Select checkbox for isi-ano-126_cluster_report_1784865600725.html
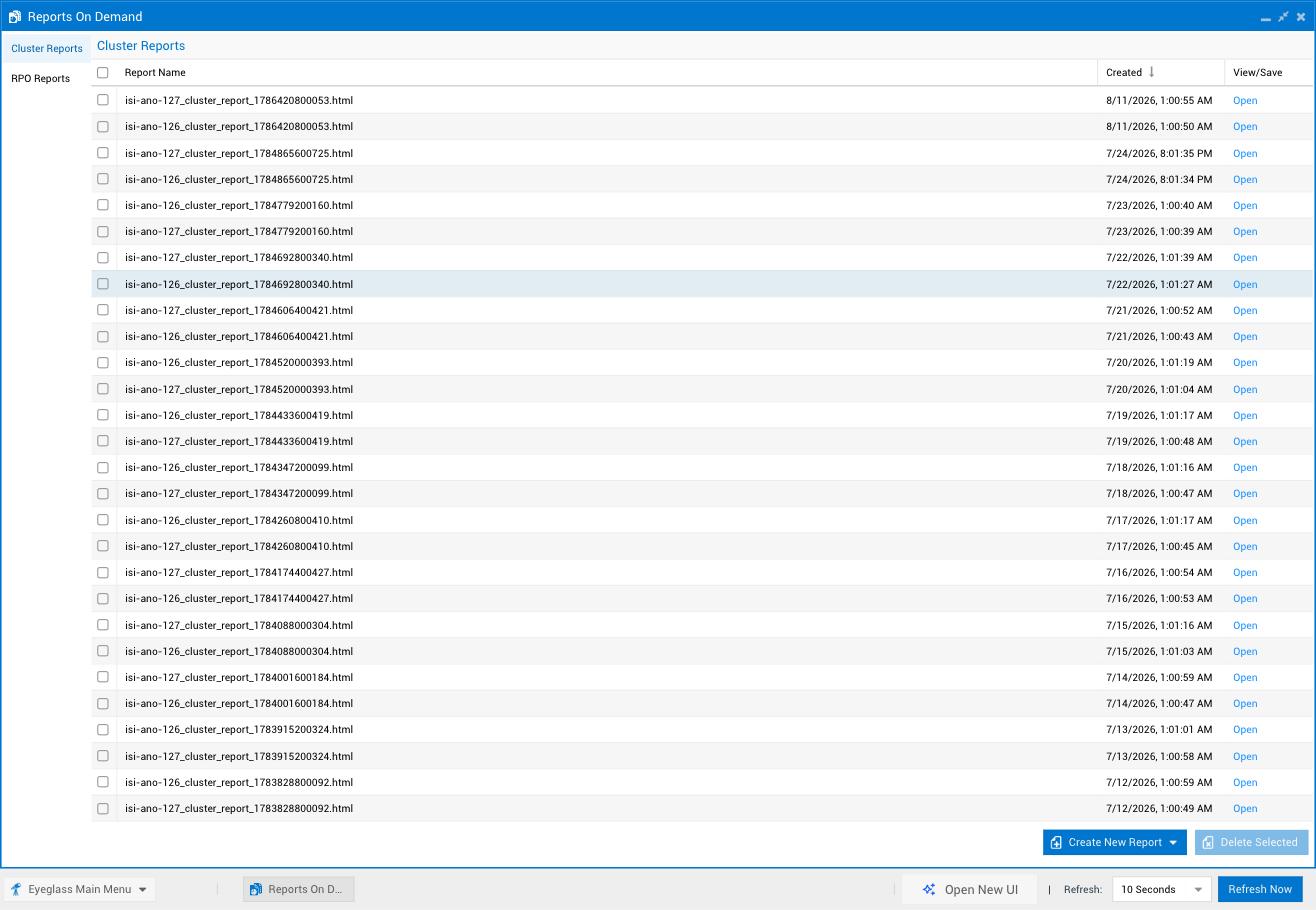Screen dimensions: 1316x910 pyautogui.click(x=103, y=179)
